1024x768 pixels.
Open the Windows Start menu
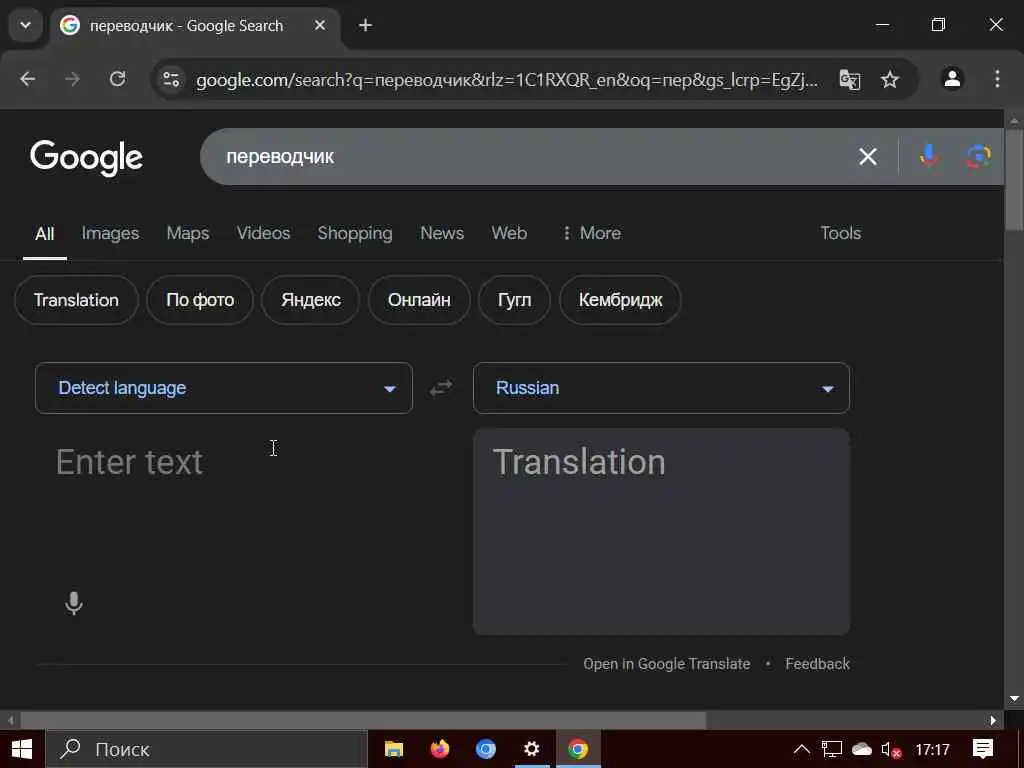coord(22,749)
